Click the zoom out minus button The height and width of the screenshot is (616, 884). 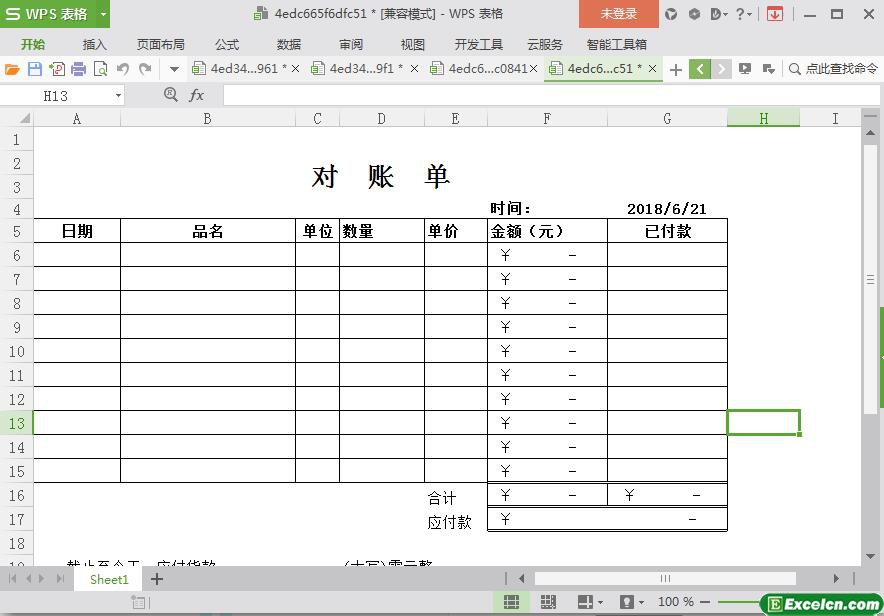tap(705, 602)
